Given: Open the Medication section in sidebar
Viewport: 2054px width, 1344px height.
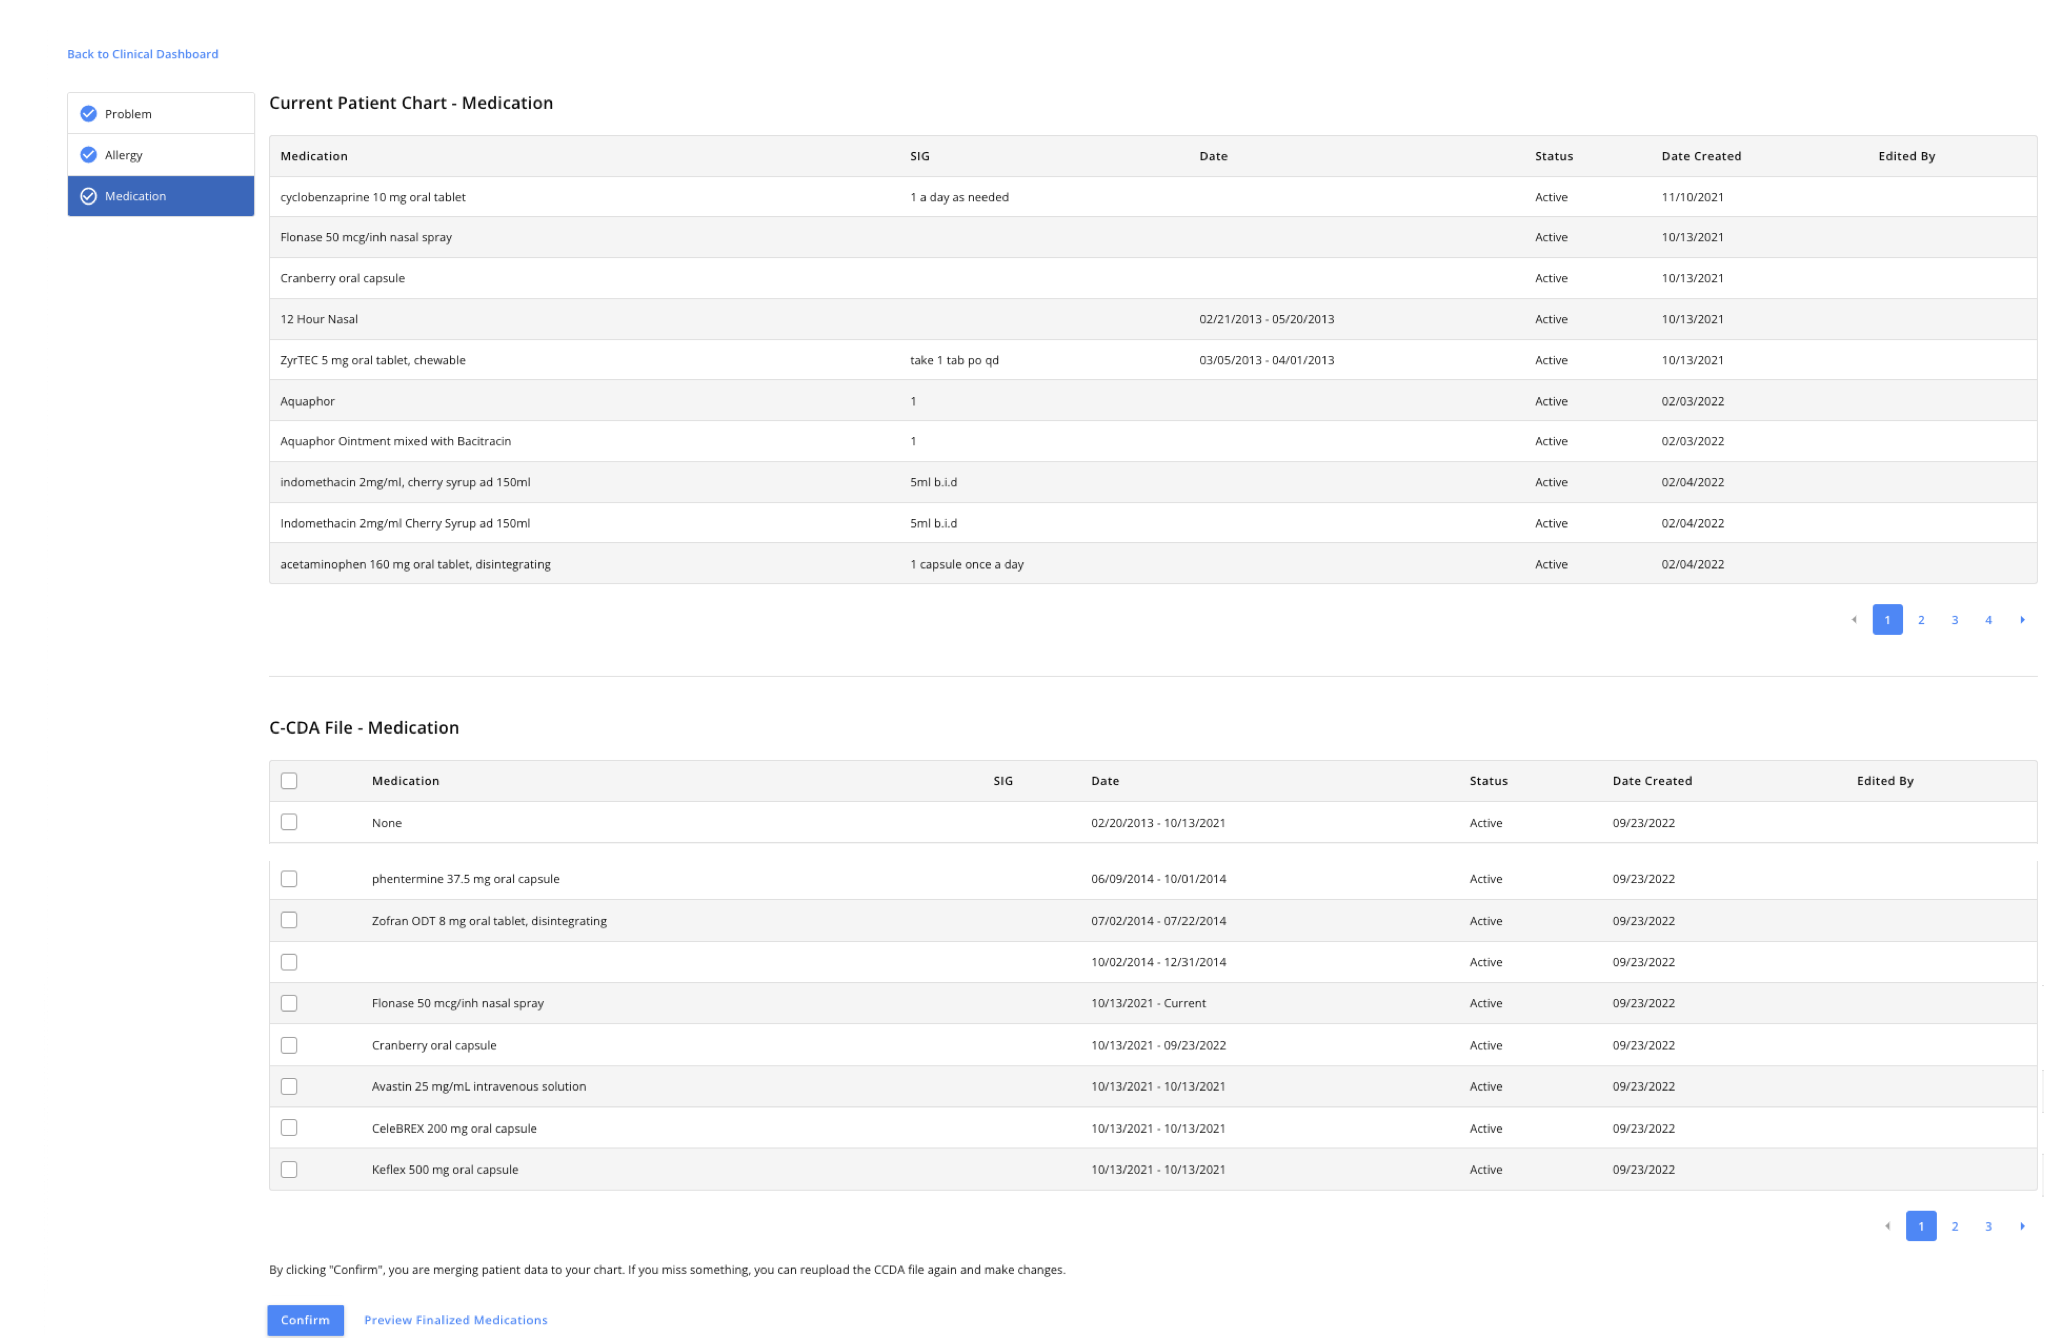Looking at the screenshot, I should tap(161, 196).
